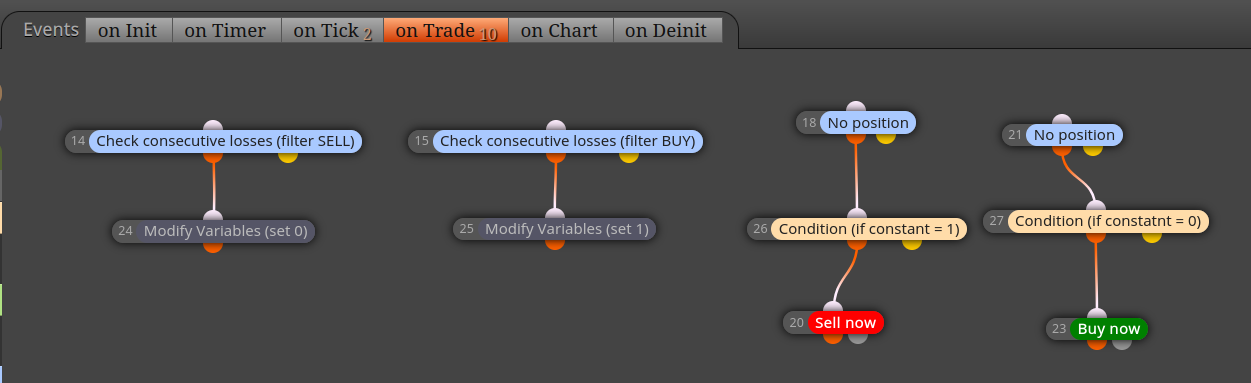Select Check consecutive losses (filter SELL) block
The height and width of the screenshot is (383, 1251).
coord(225,141)
